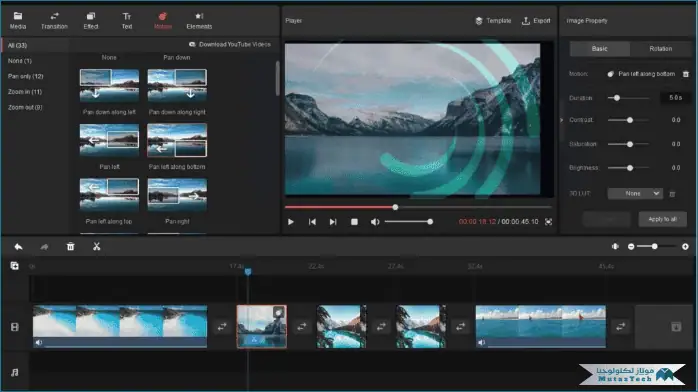Play the video preview
The image size is (698, 392).
point(291,222)
